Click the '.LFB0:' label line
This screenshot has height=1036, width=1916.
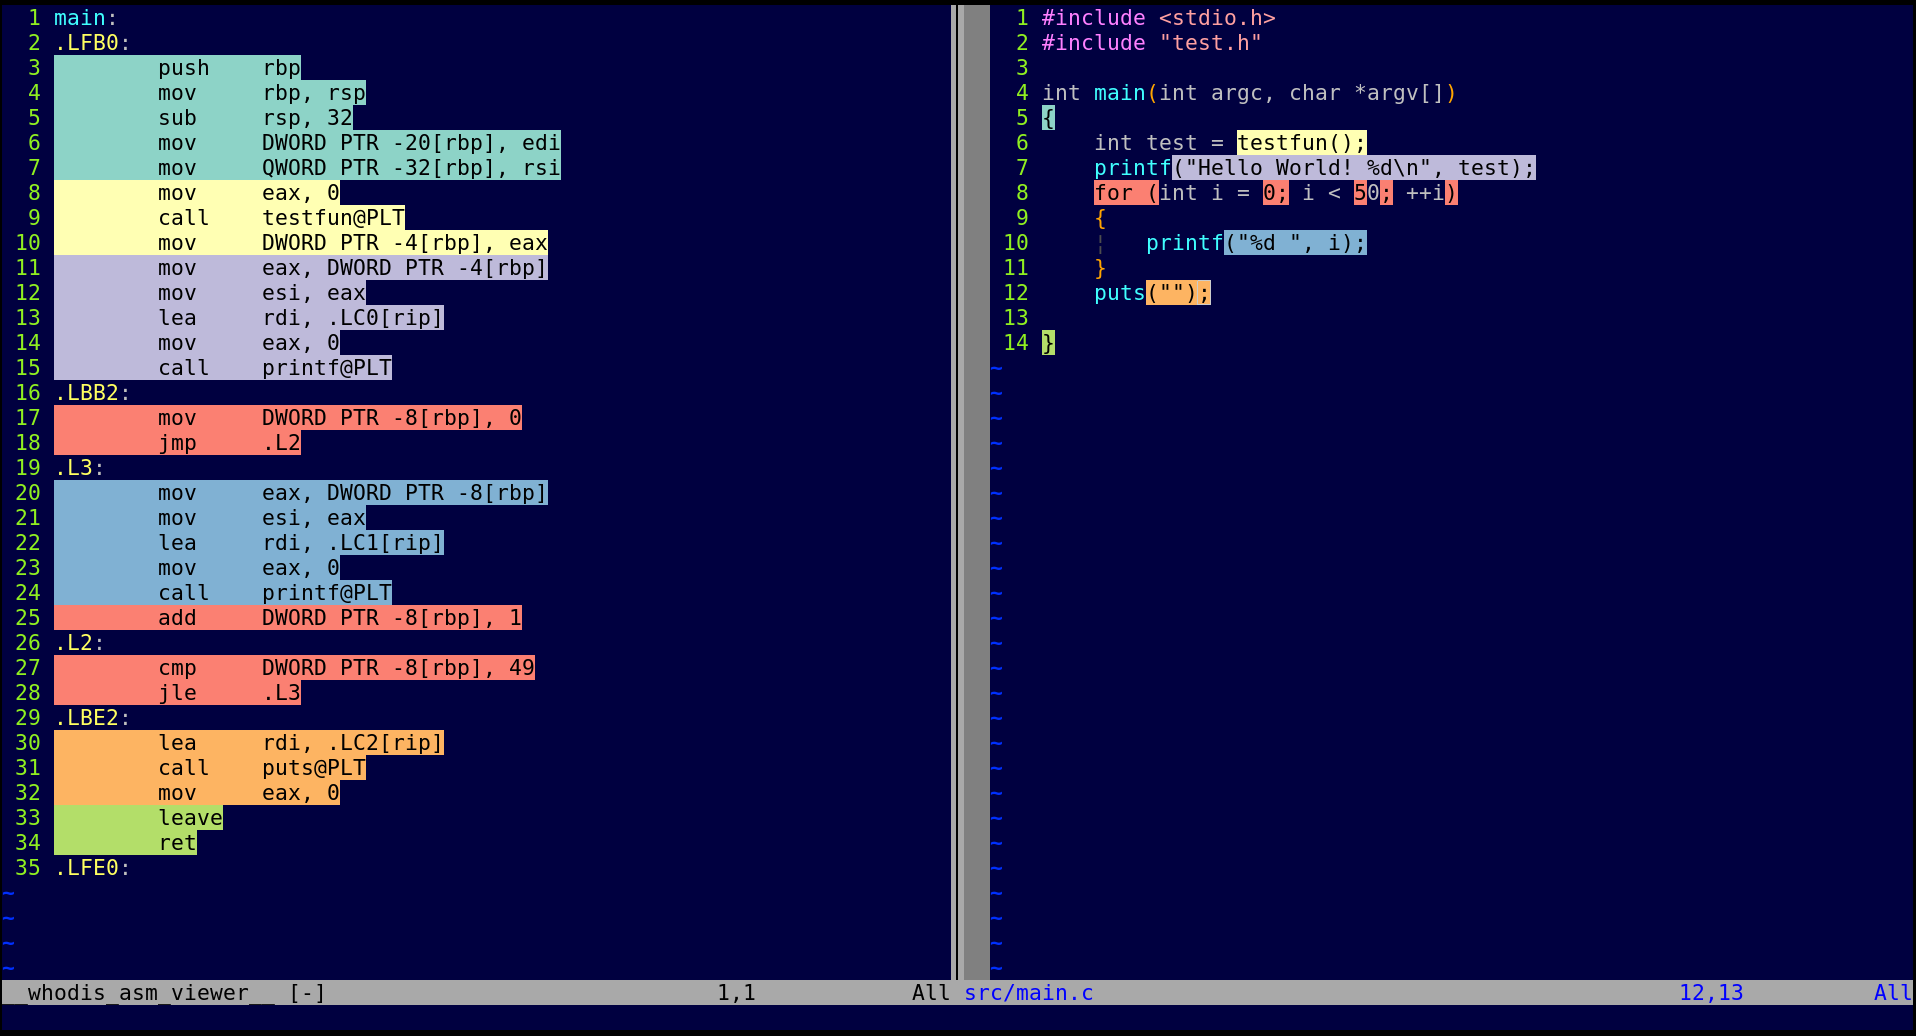92,43
